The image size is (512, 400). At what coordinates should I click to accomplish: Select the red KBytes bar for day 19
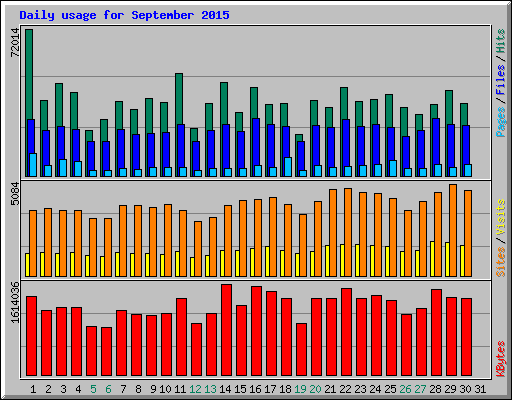(x=301, y=350)
